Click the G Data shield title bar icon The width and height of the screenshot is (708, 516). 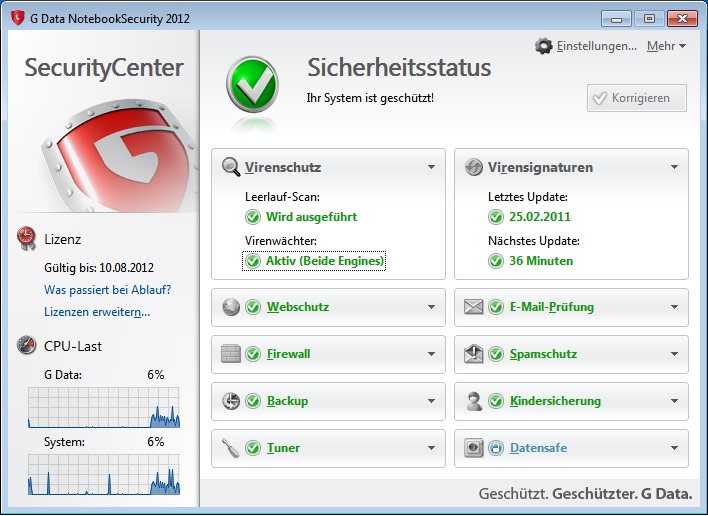click(17, 18)
